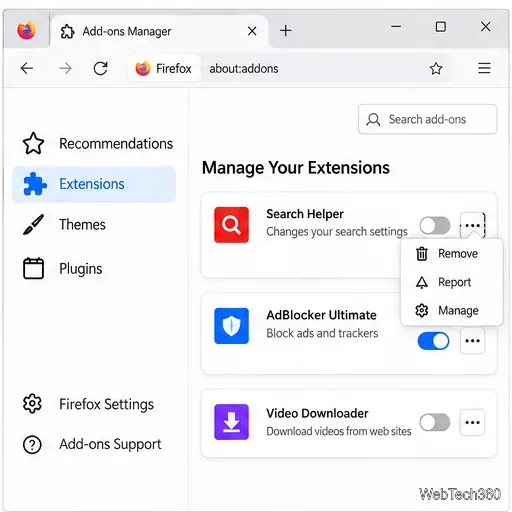The image size is (512, 512).
Task: Maximize the Firefox window
Action: pyautogui.click(x=441, y=26)
